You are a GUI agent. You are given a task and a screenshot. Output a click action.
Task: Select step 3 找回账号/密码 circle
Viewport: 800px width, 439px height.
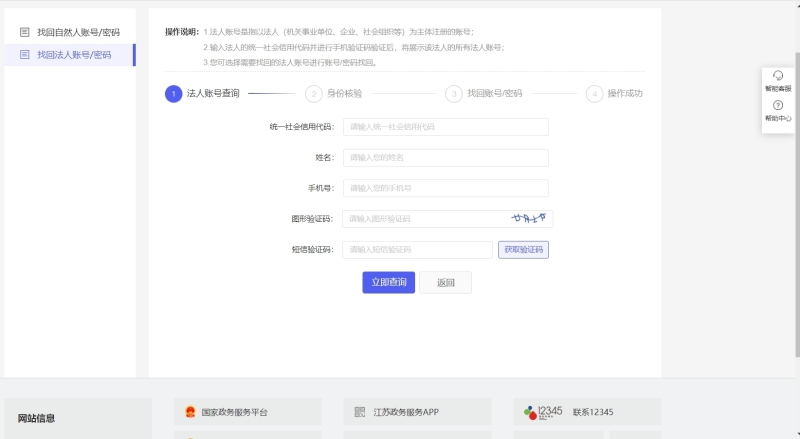point(454,93)
